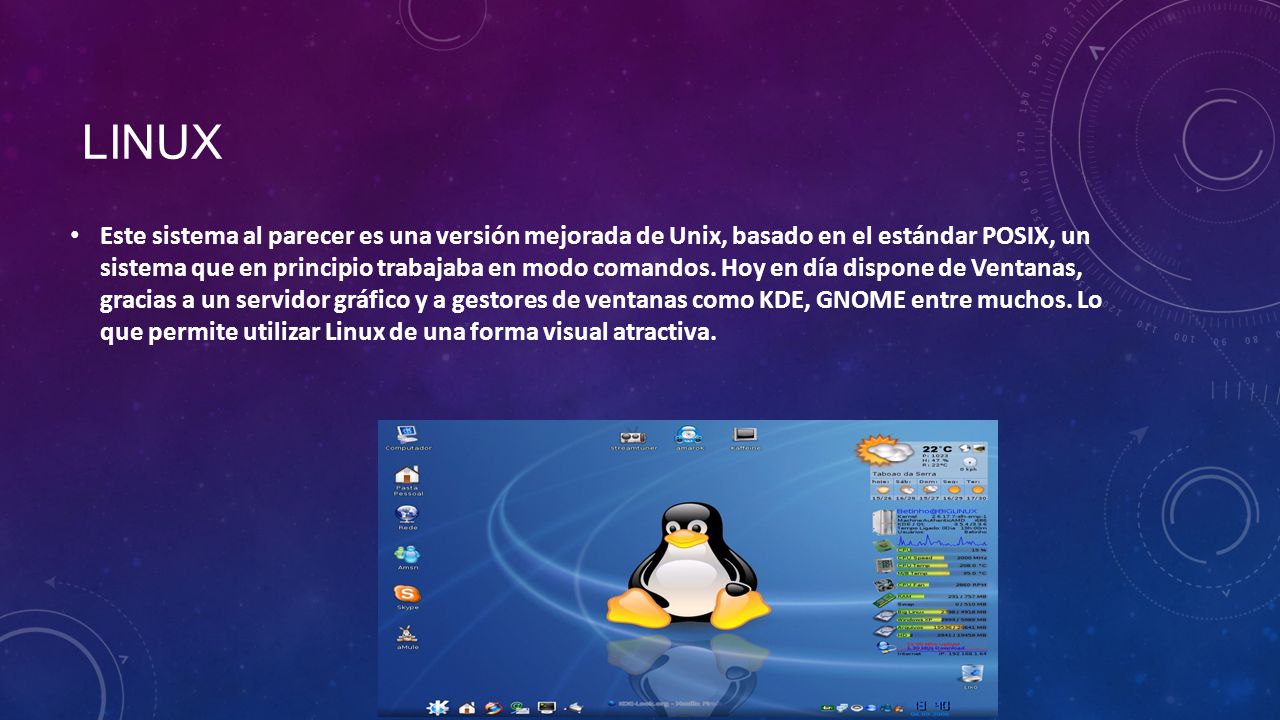Open the kaffeine media player icon
The width and height of the screenshot is (1280, 720).
745,438
